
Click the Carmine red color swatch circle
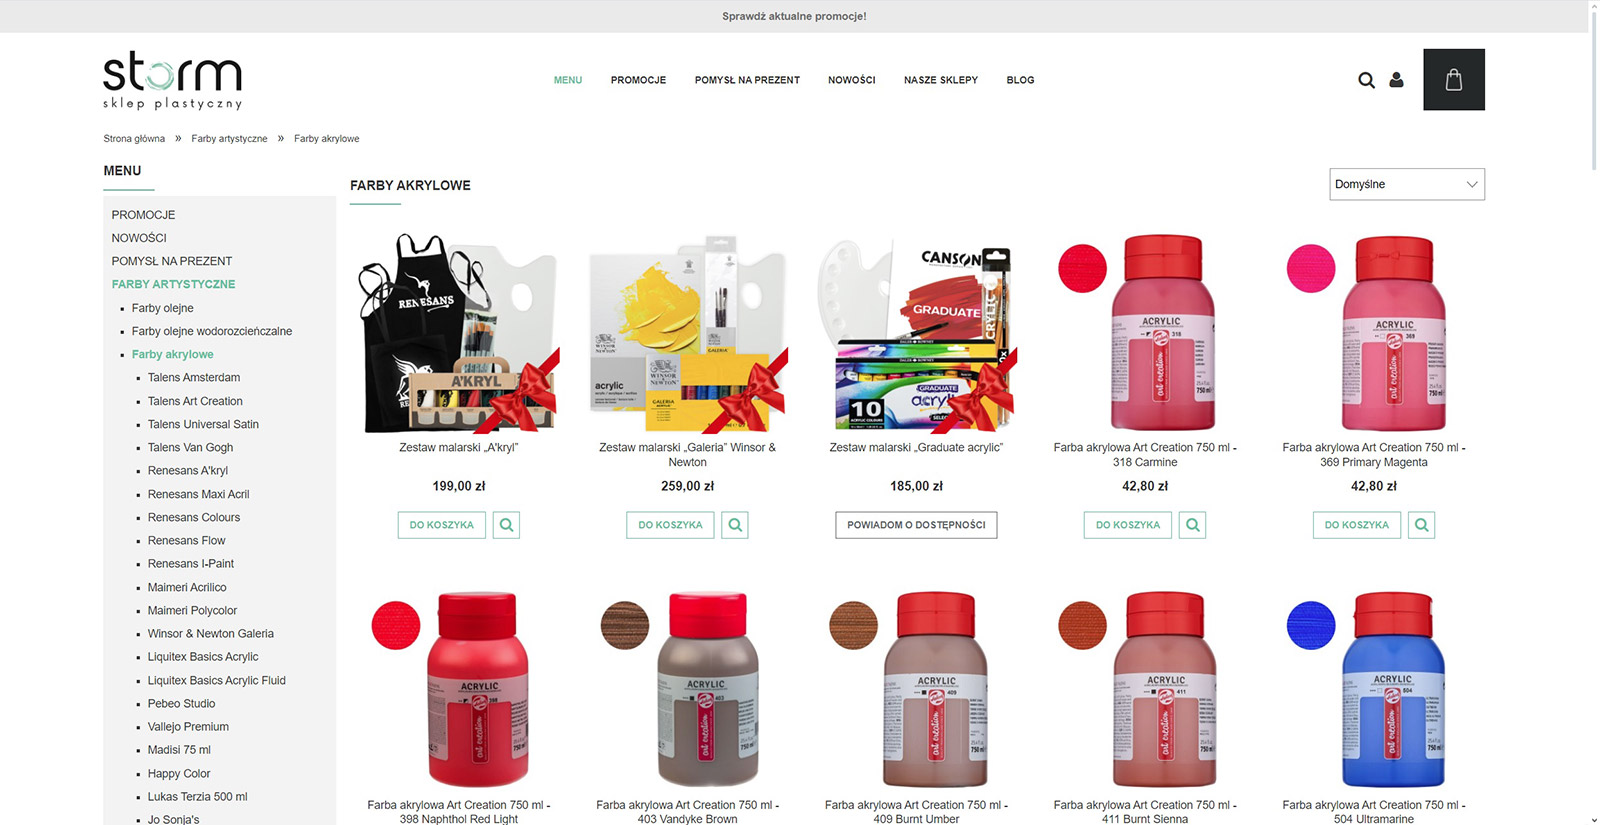click(1082, 268)
